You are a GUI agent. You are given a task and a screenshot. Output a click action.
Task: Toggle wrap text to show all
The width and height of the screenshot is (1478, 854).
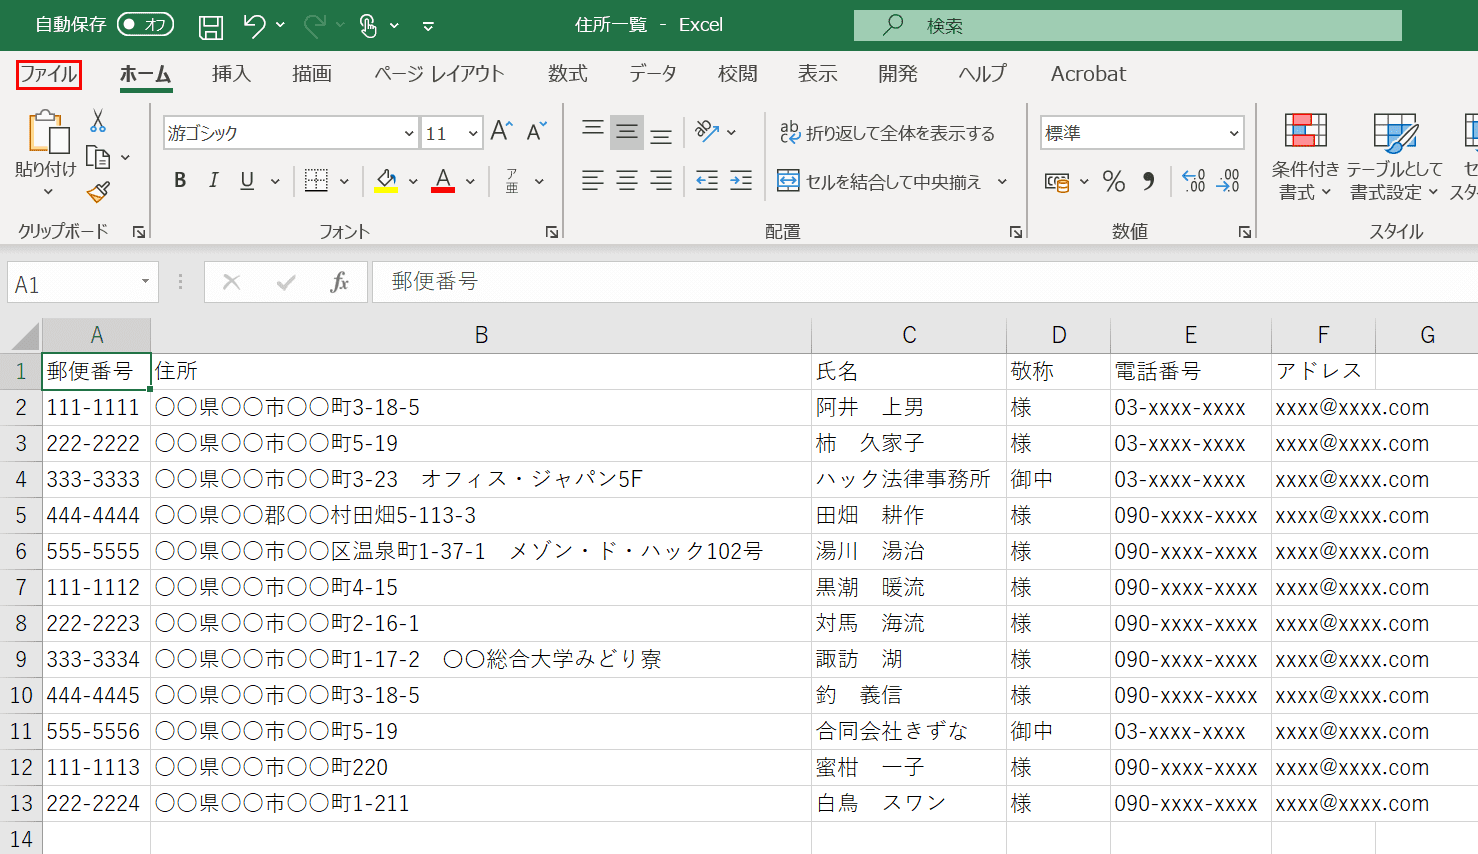pos(887,132)
